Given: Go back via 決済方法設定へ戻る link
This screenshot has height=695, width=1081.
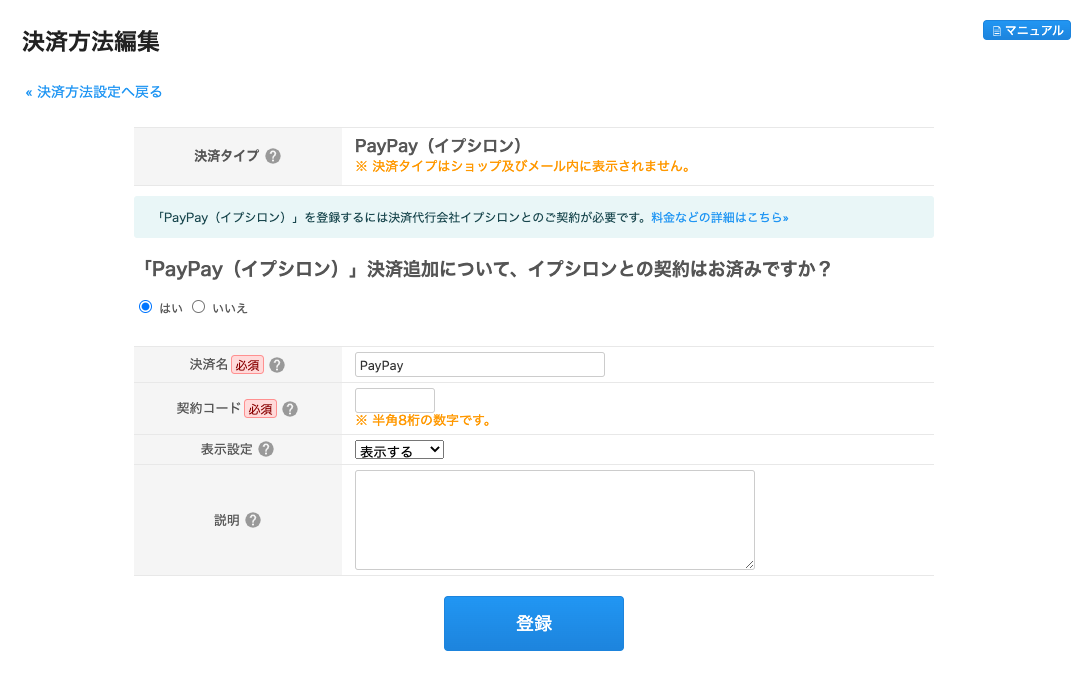Looking at the screenshot, I should pyautogui.click(x=94, y=92).
